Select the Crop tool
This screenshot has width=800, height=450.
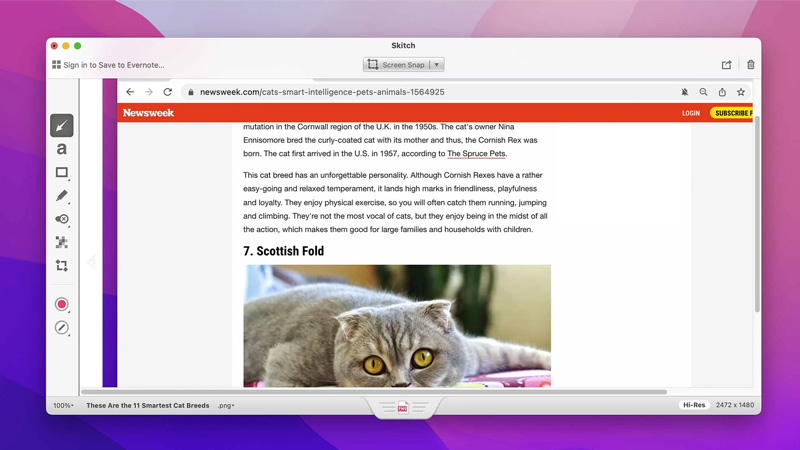point(61,266)
